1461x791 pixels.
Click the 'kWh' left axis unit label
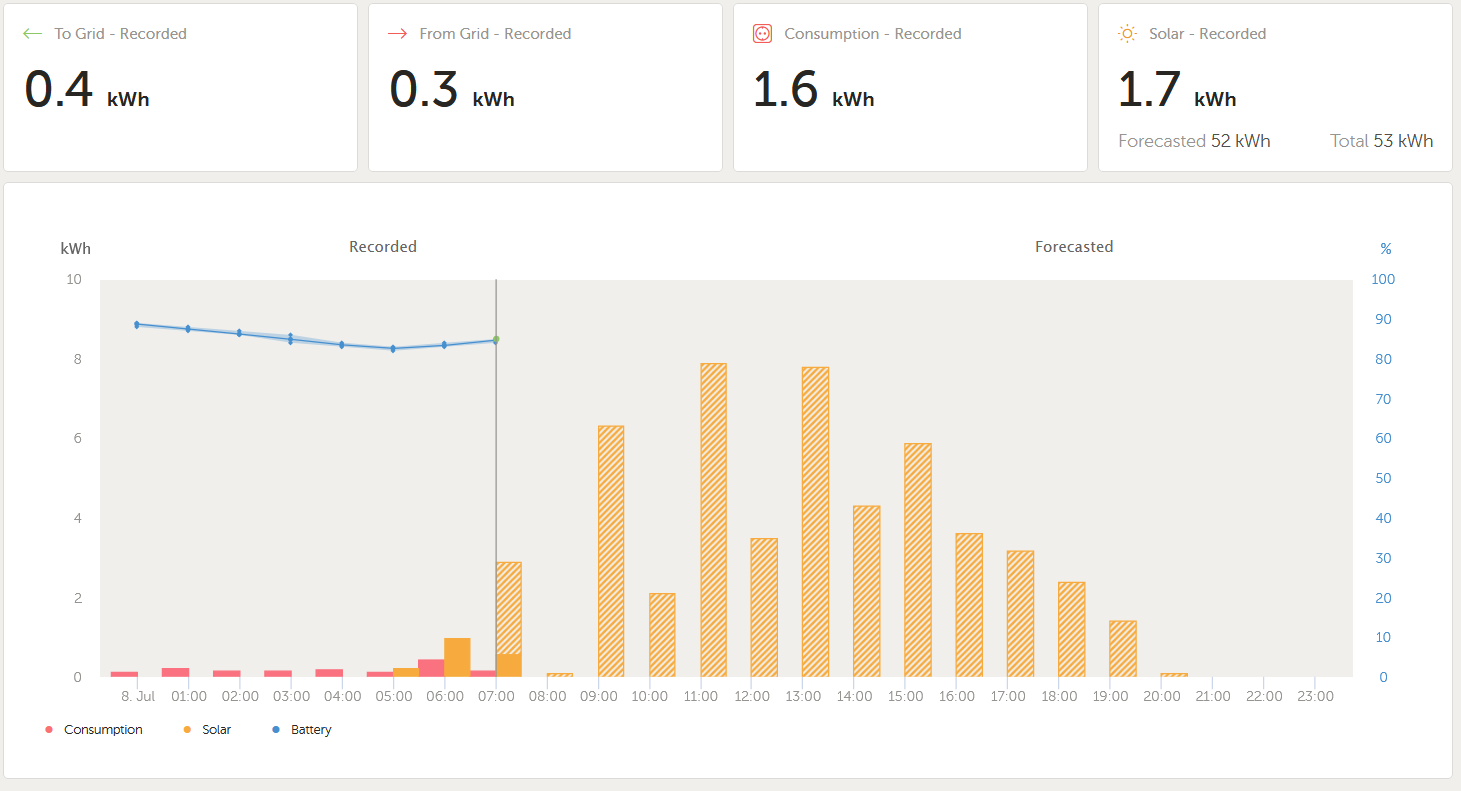[76, 249]
